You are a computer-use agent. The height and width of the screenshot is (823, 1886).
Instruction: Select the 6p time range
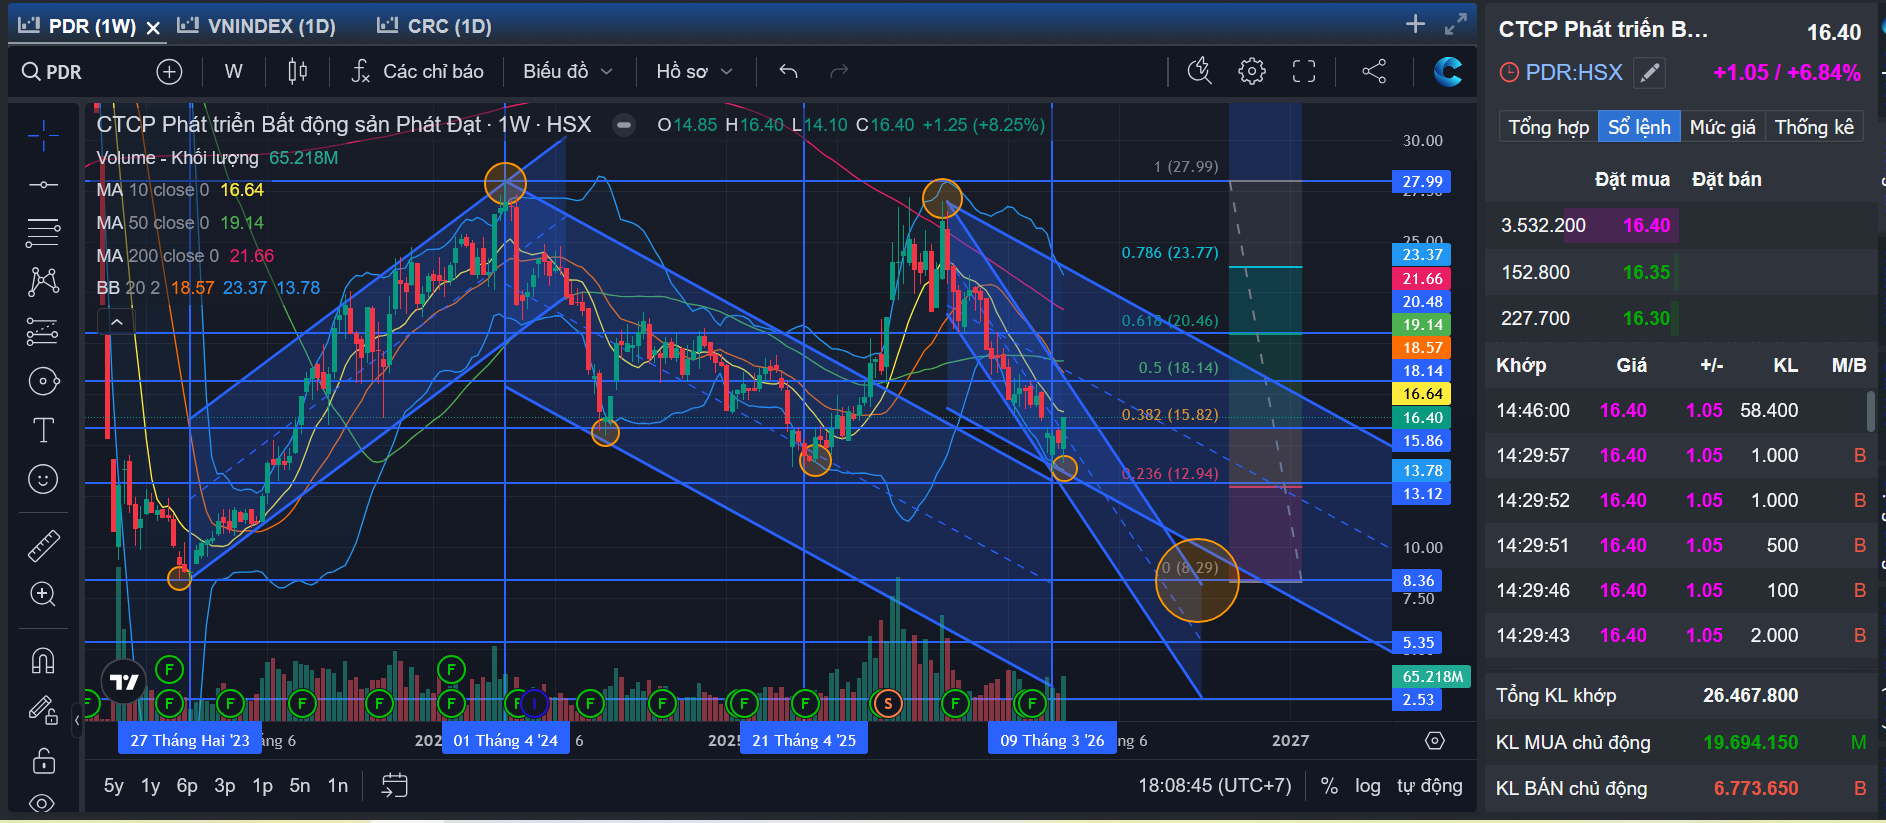[x=187, y=786]
